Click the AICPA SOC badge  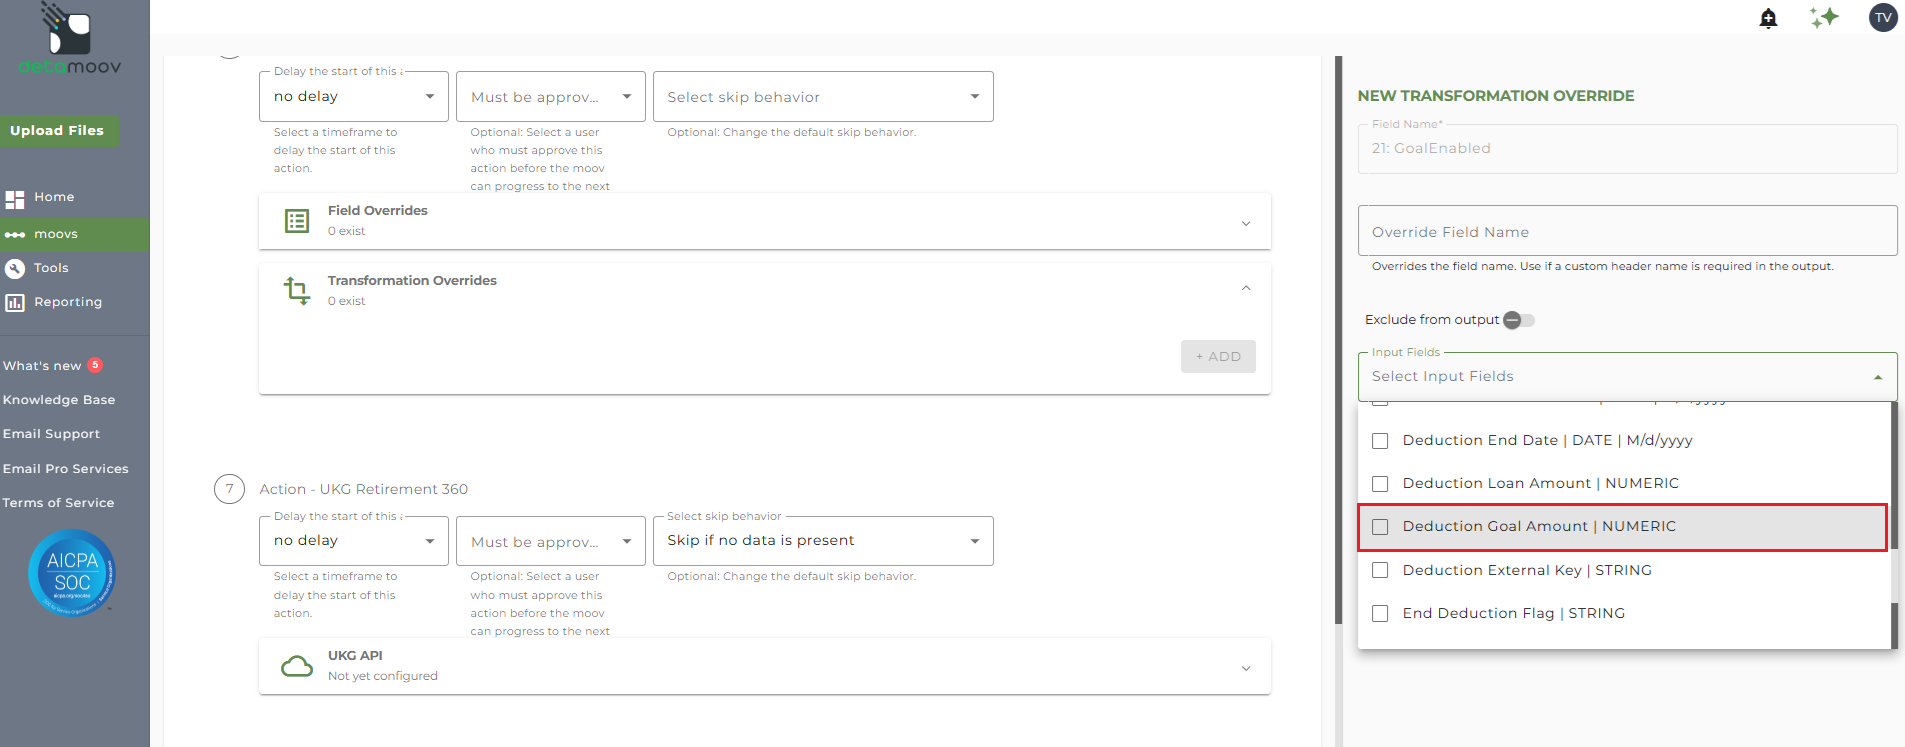pos(72,572)
